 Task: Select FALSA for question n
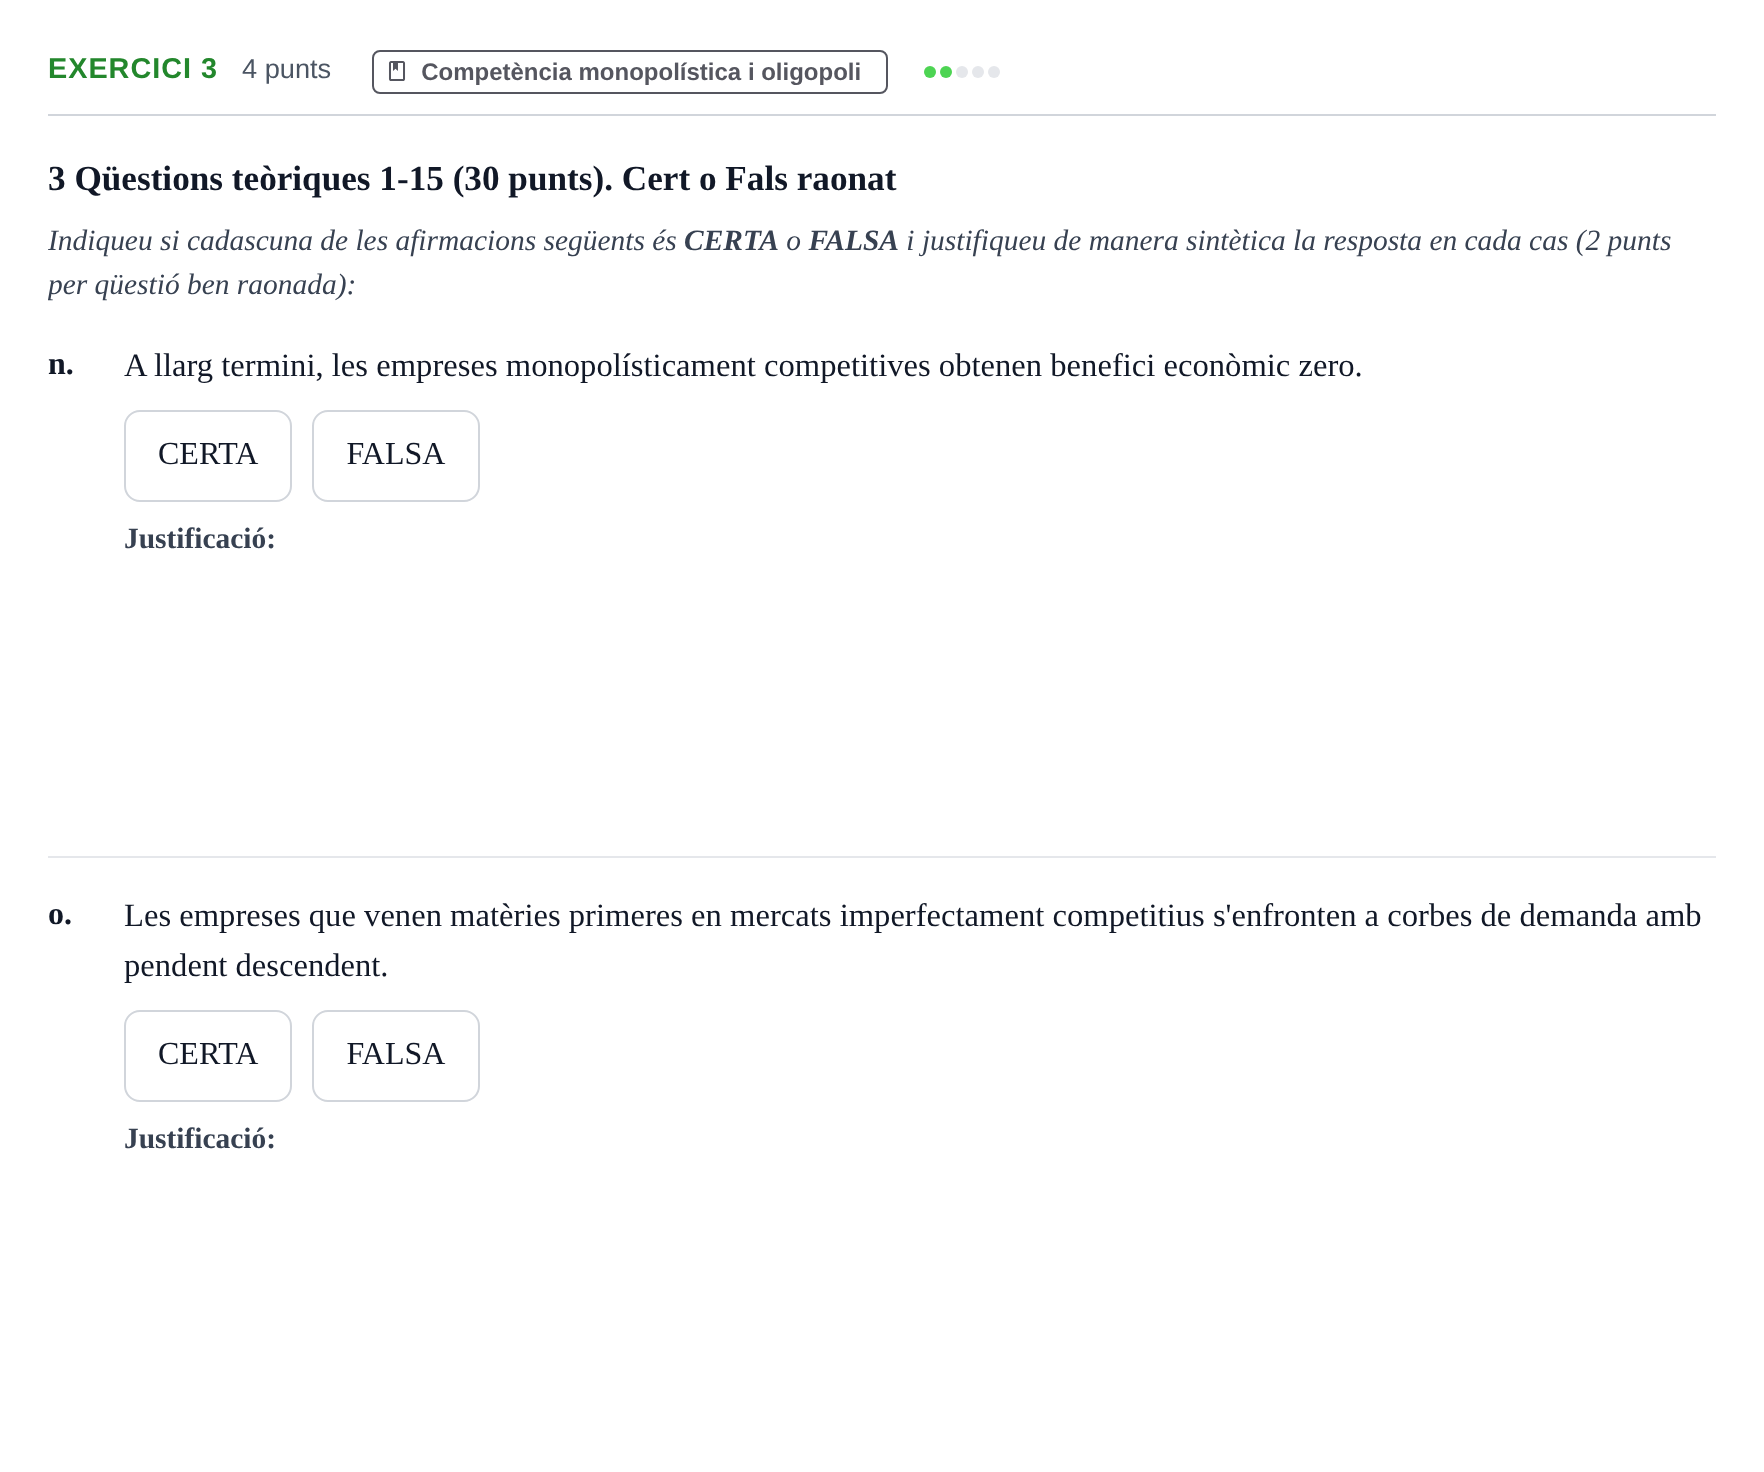click(396, 456)
